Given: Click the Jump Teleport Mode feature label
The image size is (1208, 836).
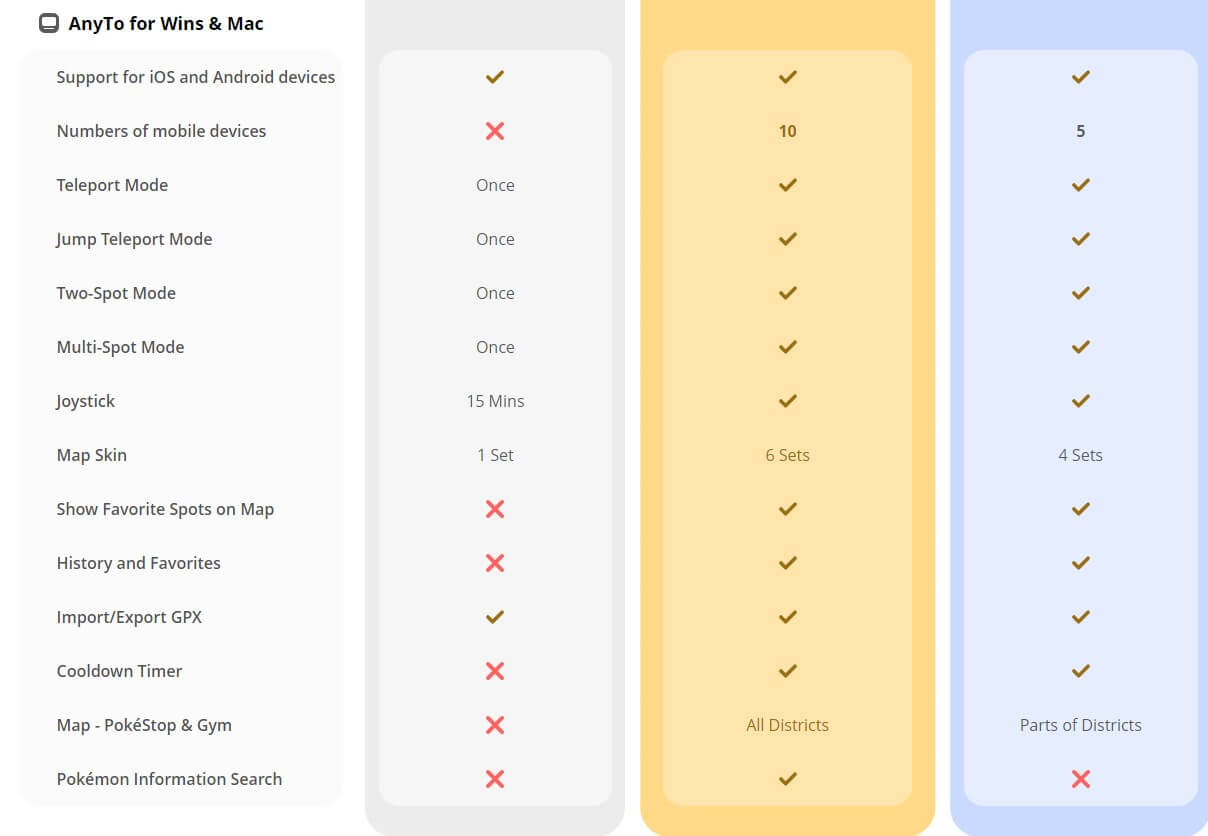Looking at the screenshot, I should (x=134, y=239).
